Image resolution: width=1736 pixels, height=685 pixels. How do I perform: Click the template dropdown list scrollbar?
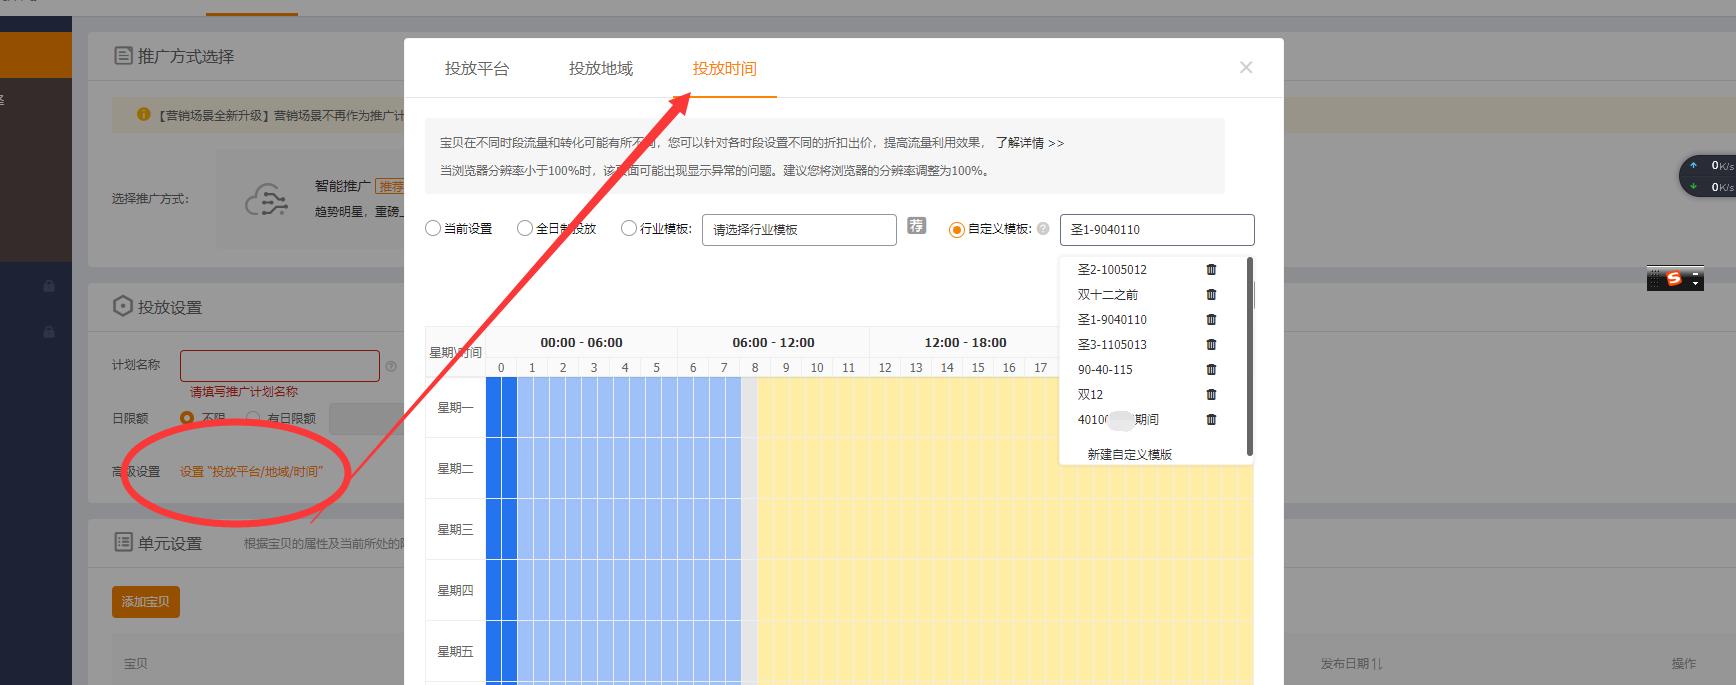click(1250, 356)
